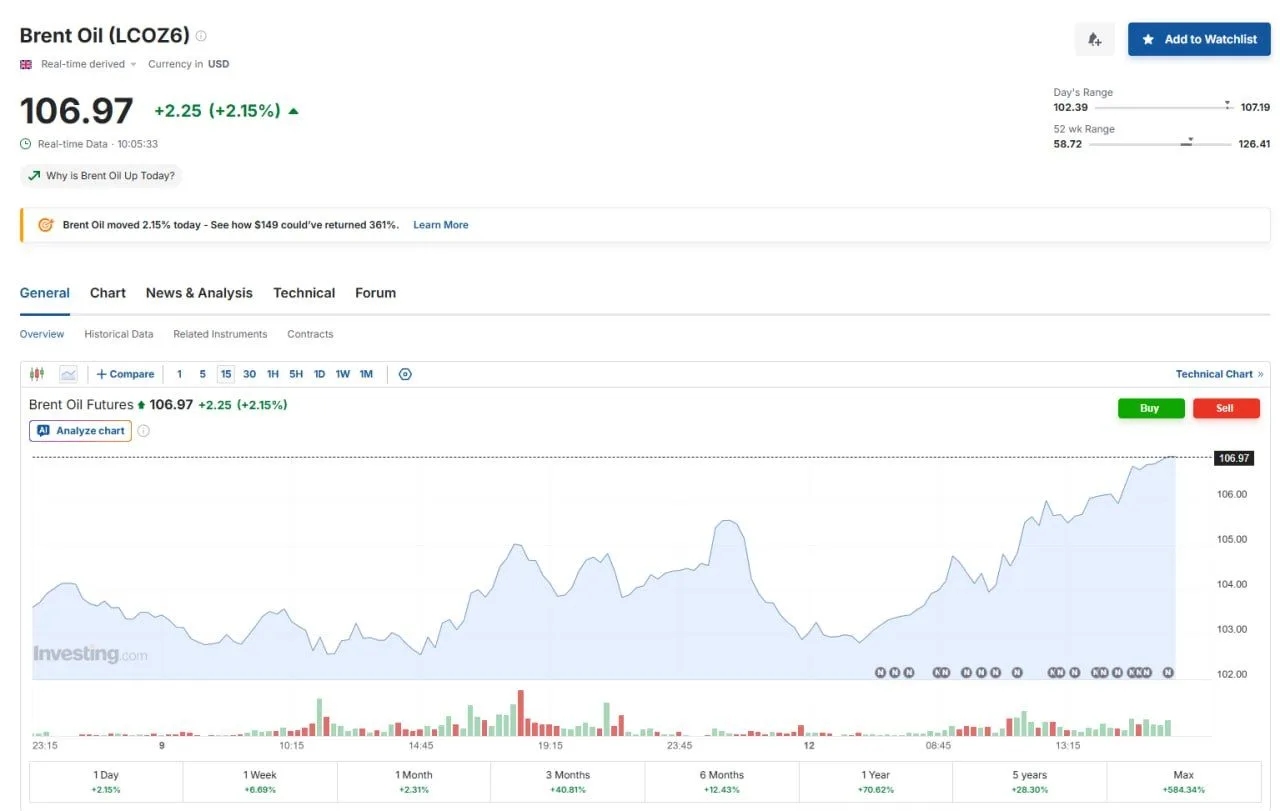Open the News & Analysis tab
This screenshot has height=811, width=1280.
coord(199,293)
